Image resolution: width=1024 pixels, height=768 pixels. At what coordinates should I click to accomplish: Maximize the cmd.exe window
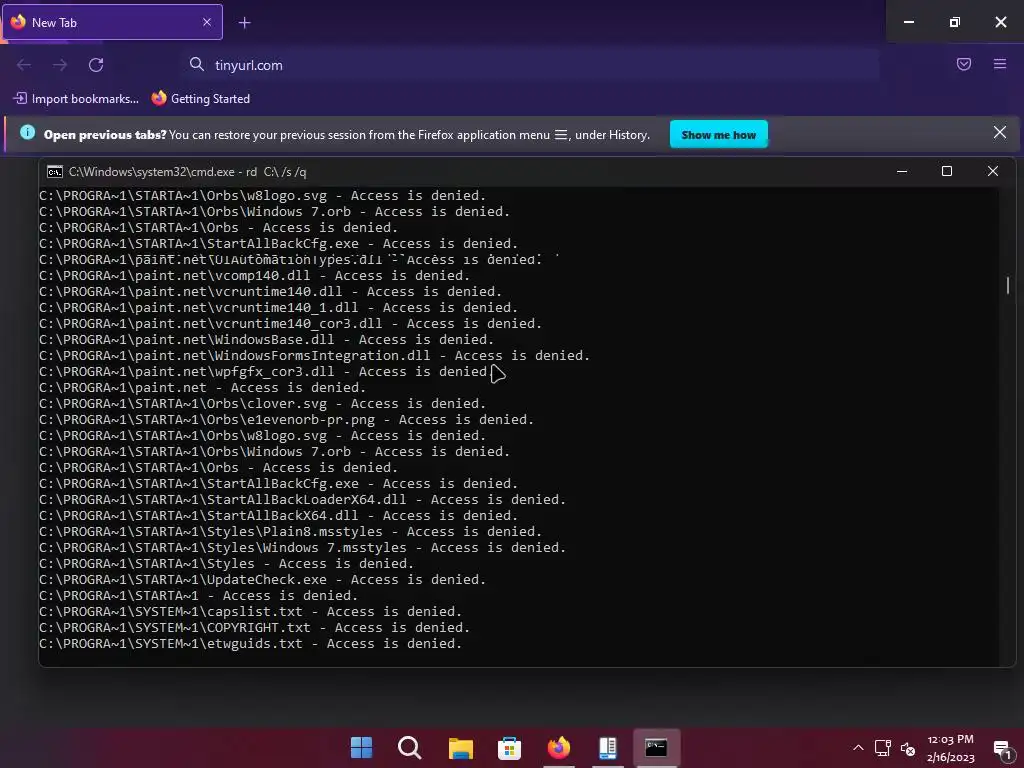coord(947,171)
